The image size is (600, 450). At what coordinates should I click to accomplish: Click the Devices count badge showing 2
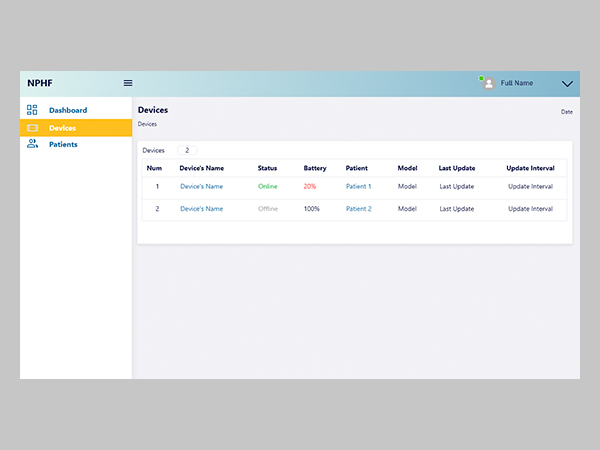[187, 150]
